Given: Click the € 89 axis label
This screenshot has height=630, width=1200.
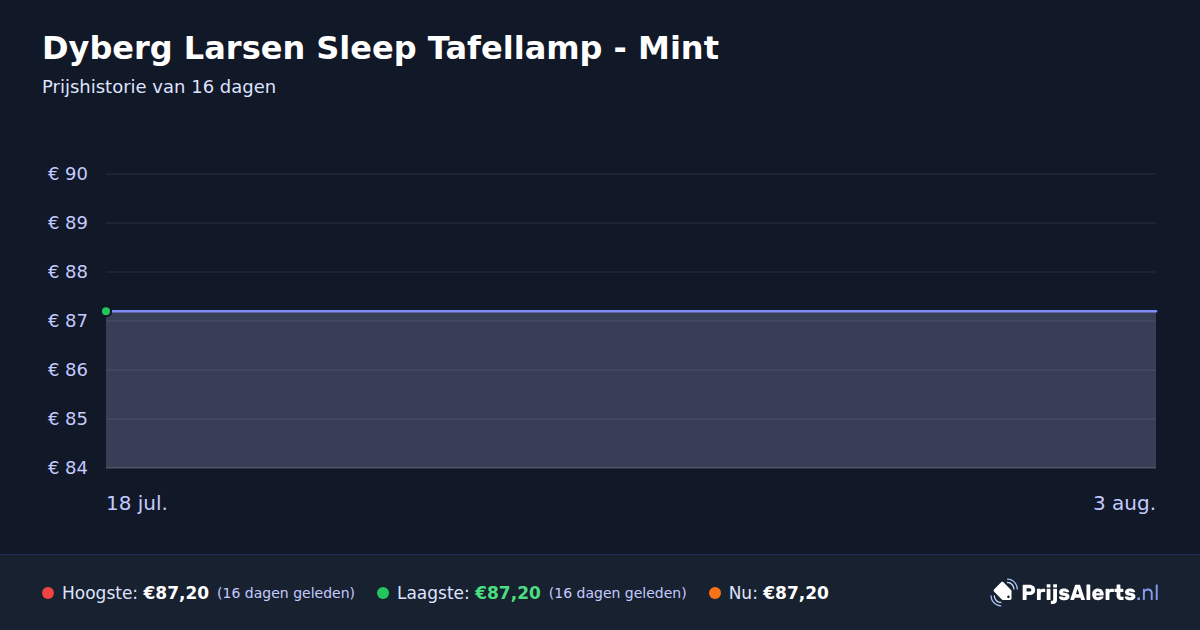Looking at the screenshot, I should click(x=68, y=223).
